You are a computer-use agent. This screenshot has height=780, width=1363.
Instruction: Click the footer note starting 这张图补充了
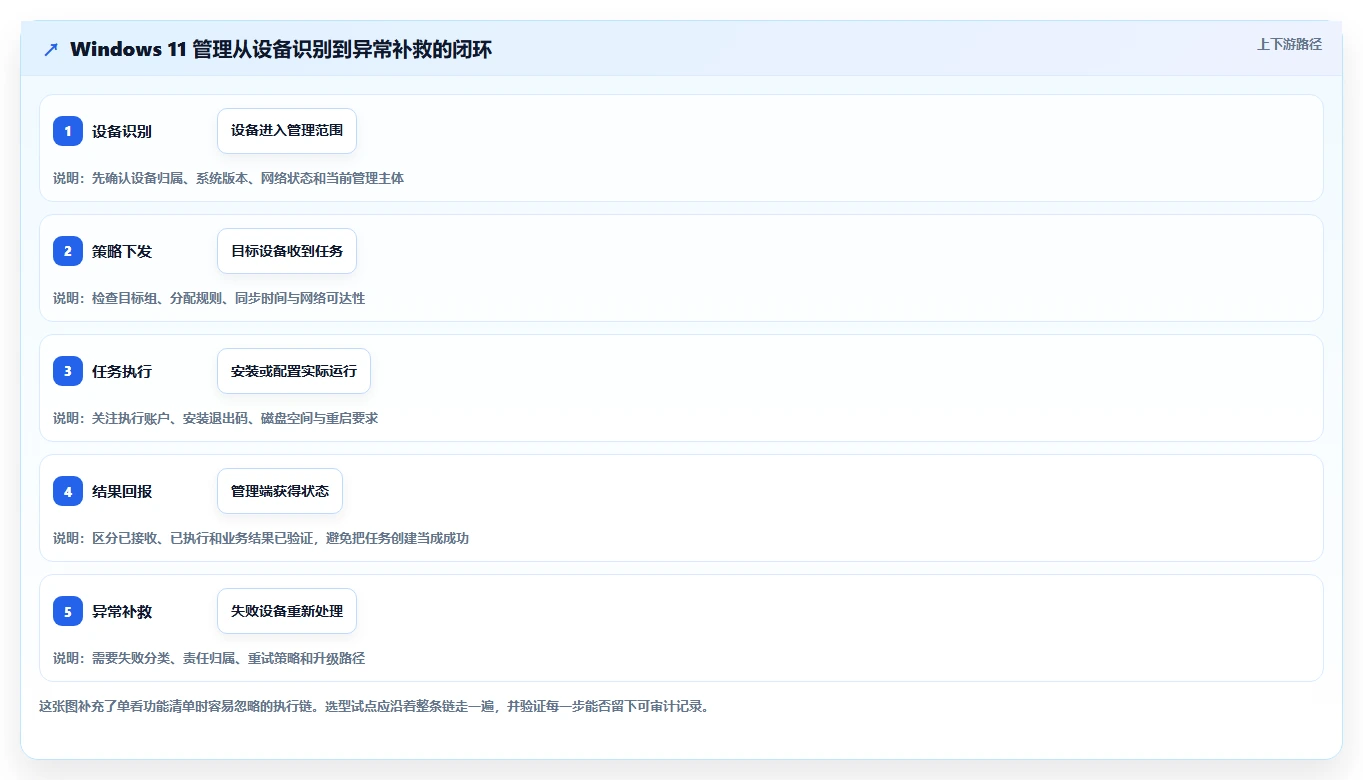[x=374, y=706]
